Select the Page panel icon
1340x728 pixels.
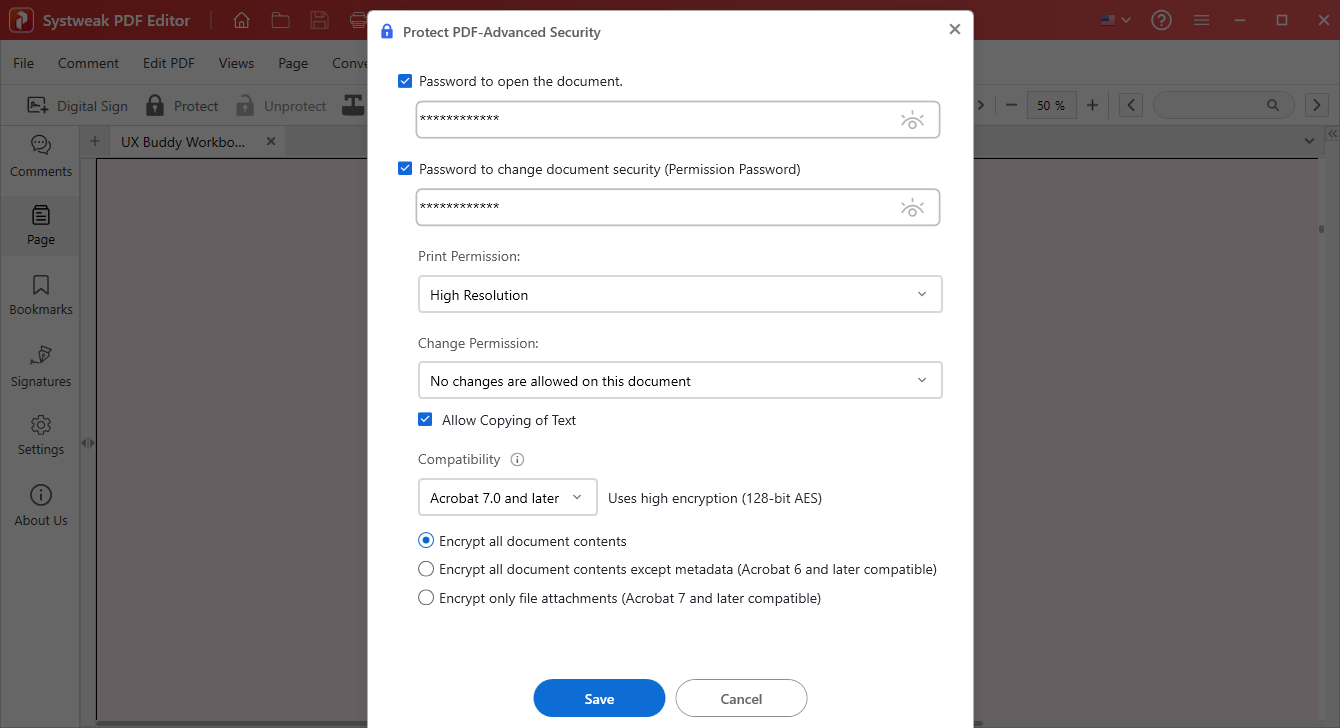(40, 225)
